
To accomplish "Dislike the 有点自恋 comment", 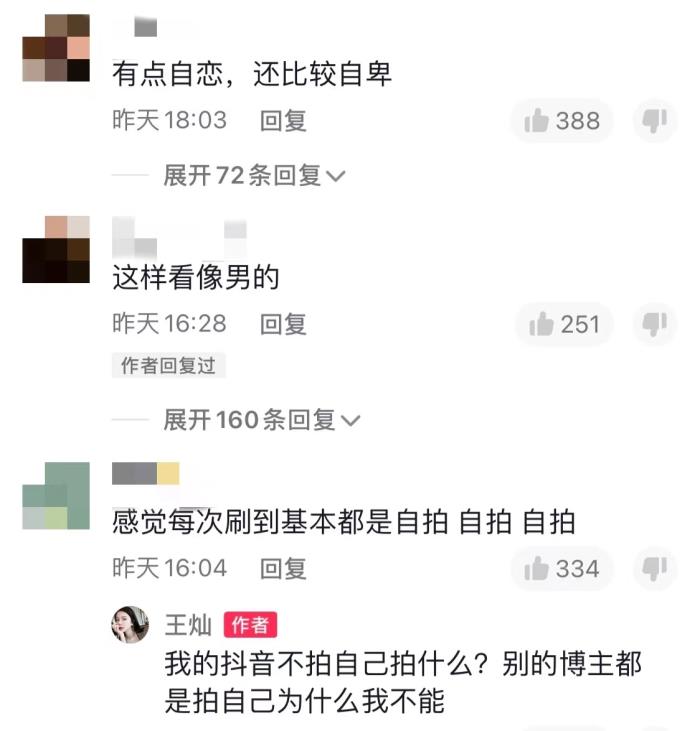I will pyautogui.click(x=655, y=121).
